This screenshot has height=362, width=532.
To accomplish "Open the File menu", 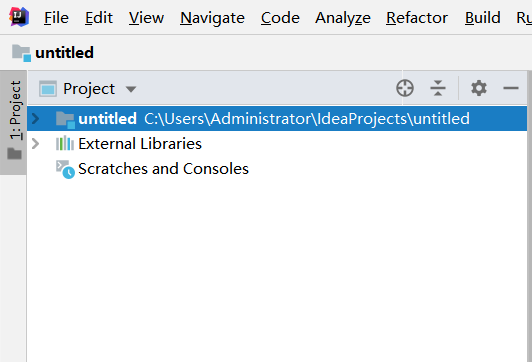I will pyautogui.click(x=56, y=18).
